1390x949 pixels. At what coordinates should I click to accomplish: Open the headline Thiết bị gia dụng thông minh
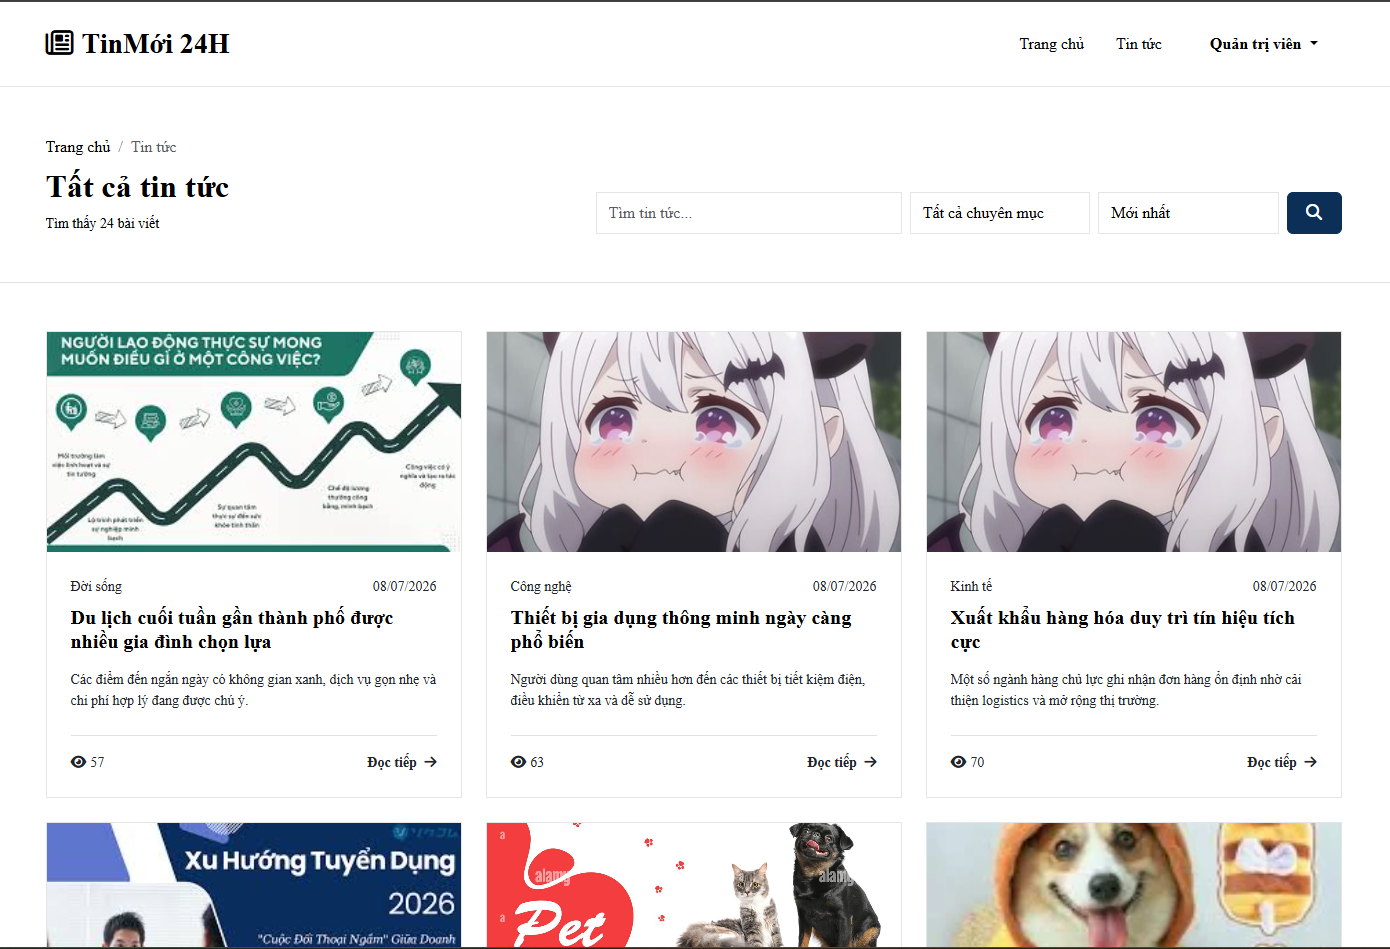click(681, 630)
